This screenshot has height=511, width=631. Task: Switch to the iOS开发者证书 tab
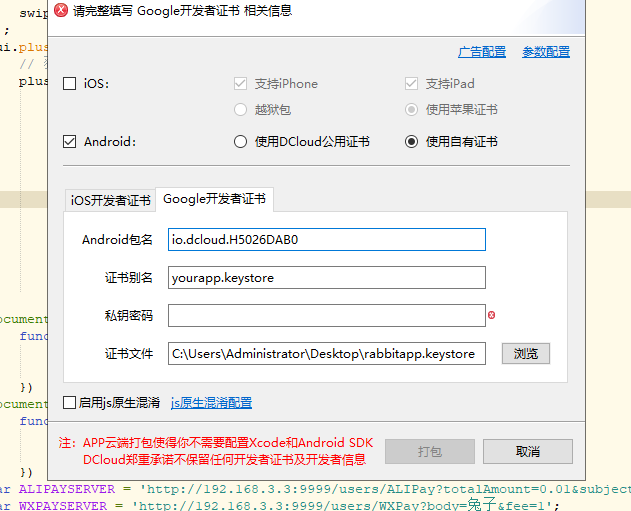click(x=110, y=200)
